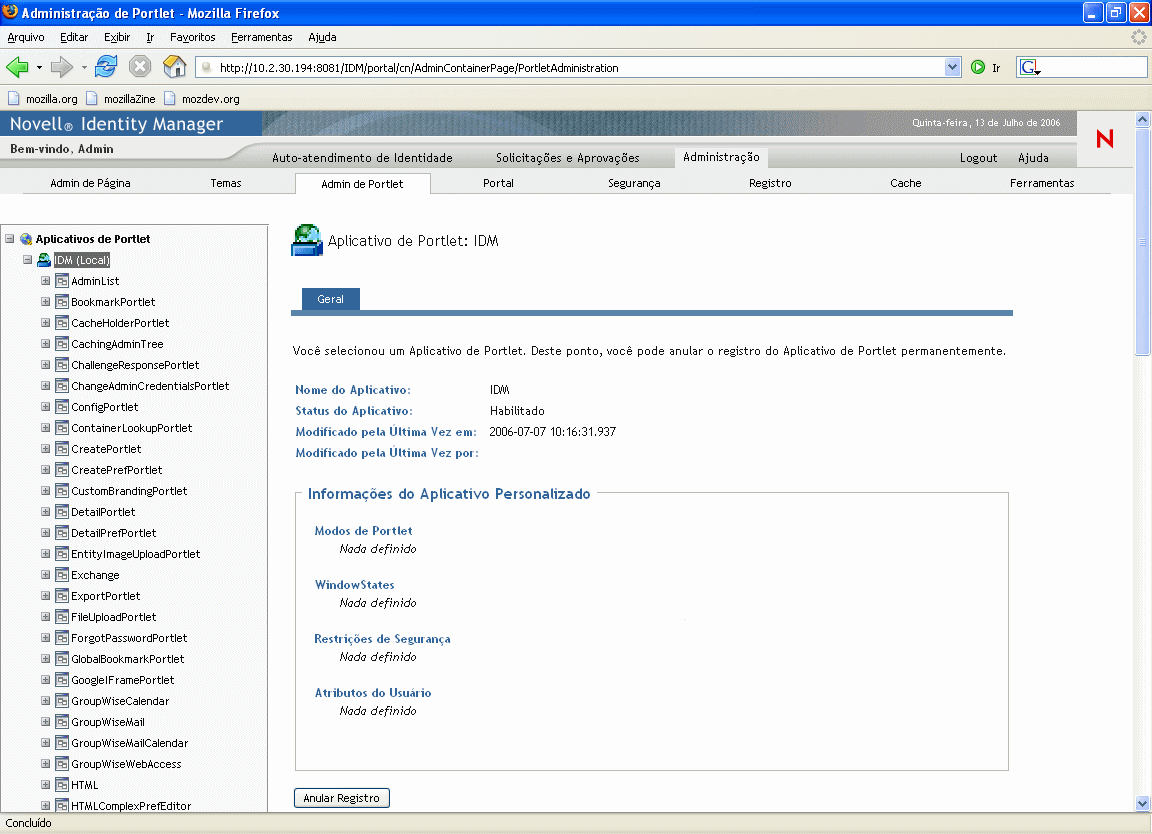Select the Temas tab

pyautogui.click(x=226, y=183)
